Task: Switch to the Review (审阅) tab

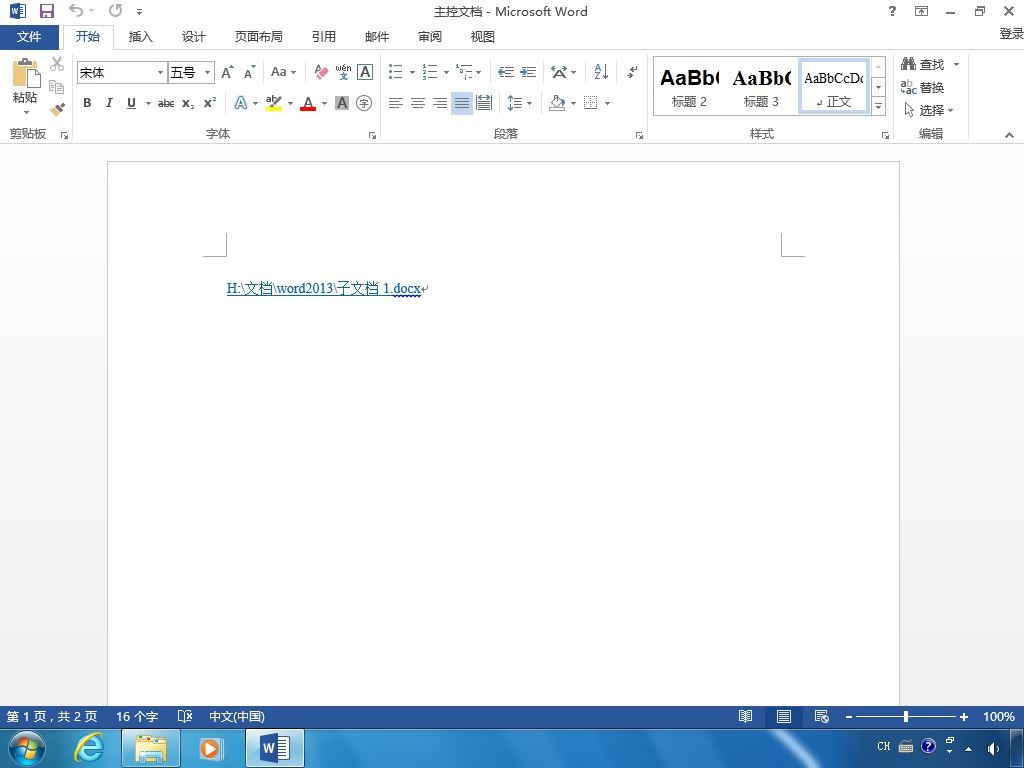Action: pos(430,37)
